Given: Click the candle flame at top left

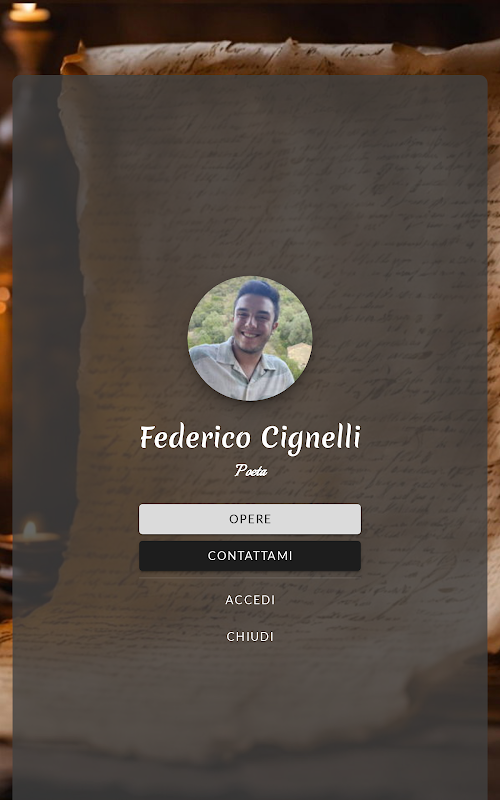Looking at the screenshot, I should point(25,7).
